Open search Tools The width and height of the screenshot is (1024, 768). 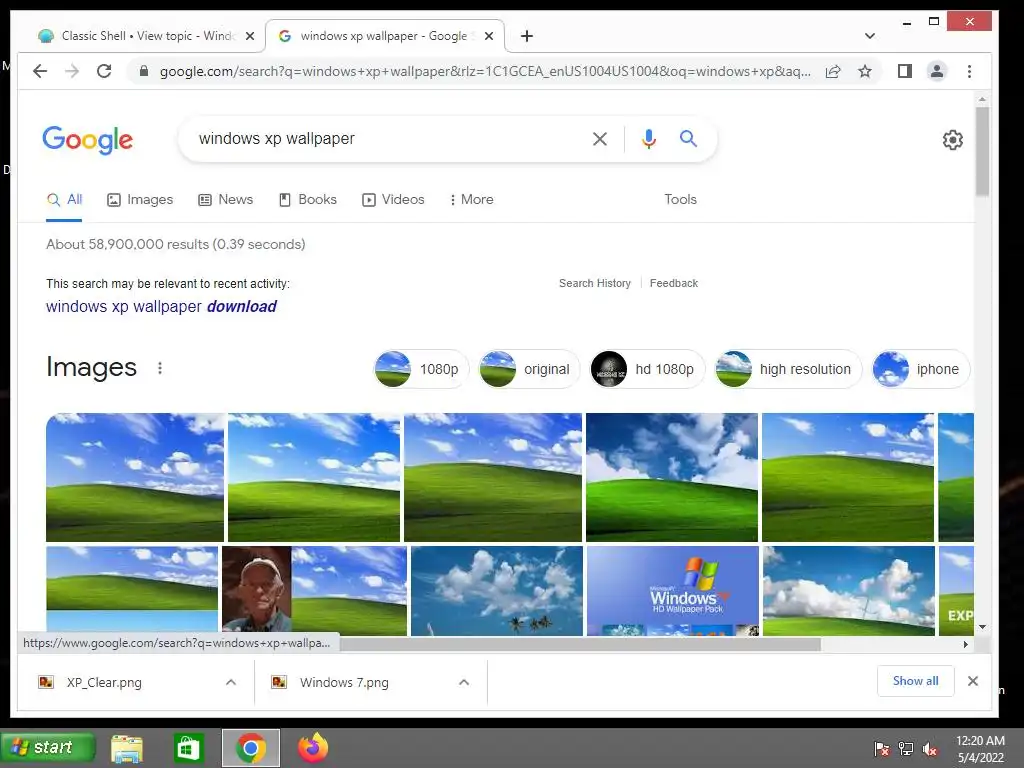(x=680, y=200)
